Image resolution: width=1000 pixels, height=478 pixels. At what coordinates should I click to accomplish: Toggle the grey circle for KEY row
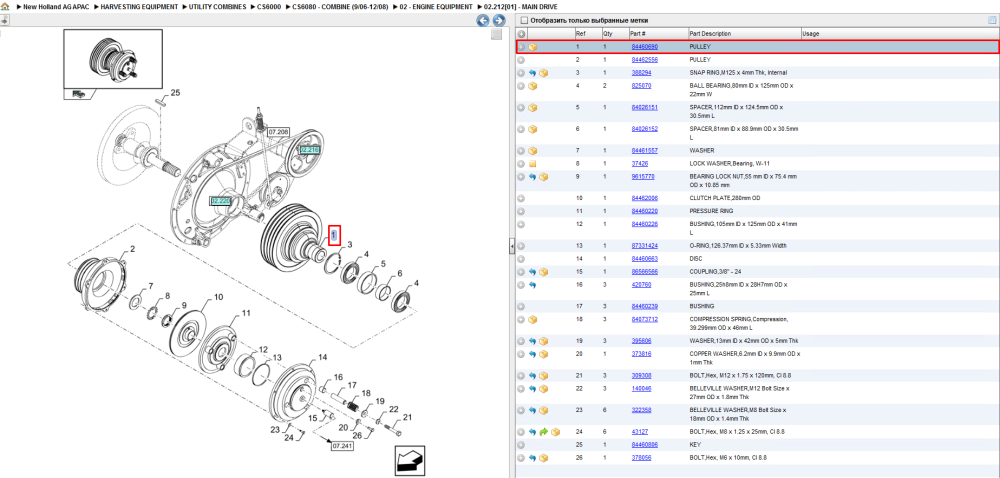coord(521,445)
